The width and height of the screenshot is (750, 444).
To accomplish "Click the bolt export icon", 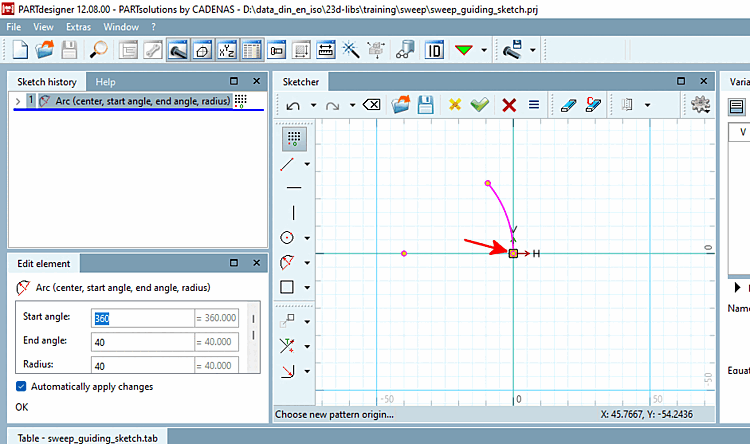I will click(x=512, y=50).
